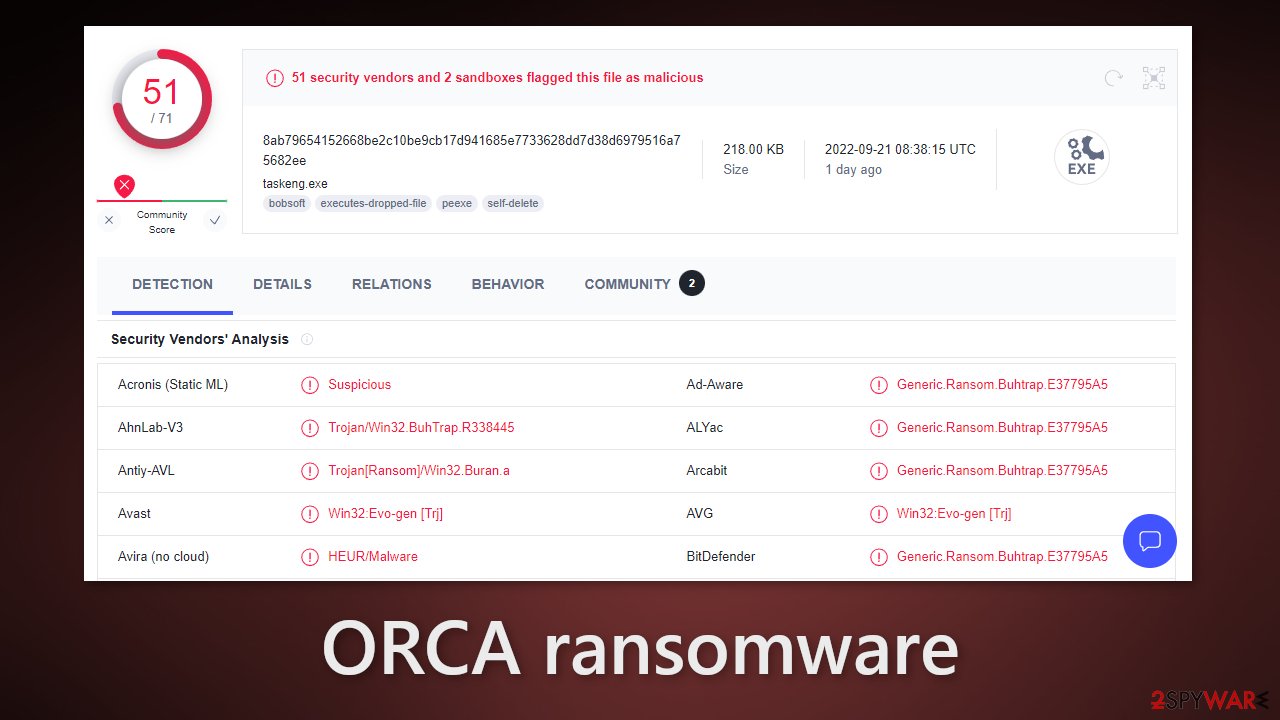Click the self-delete tag

(513, 203)
